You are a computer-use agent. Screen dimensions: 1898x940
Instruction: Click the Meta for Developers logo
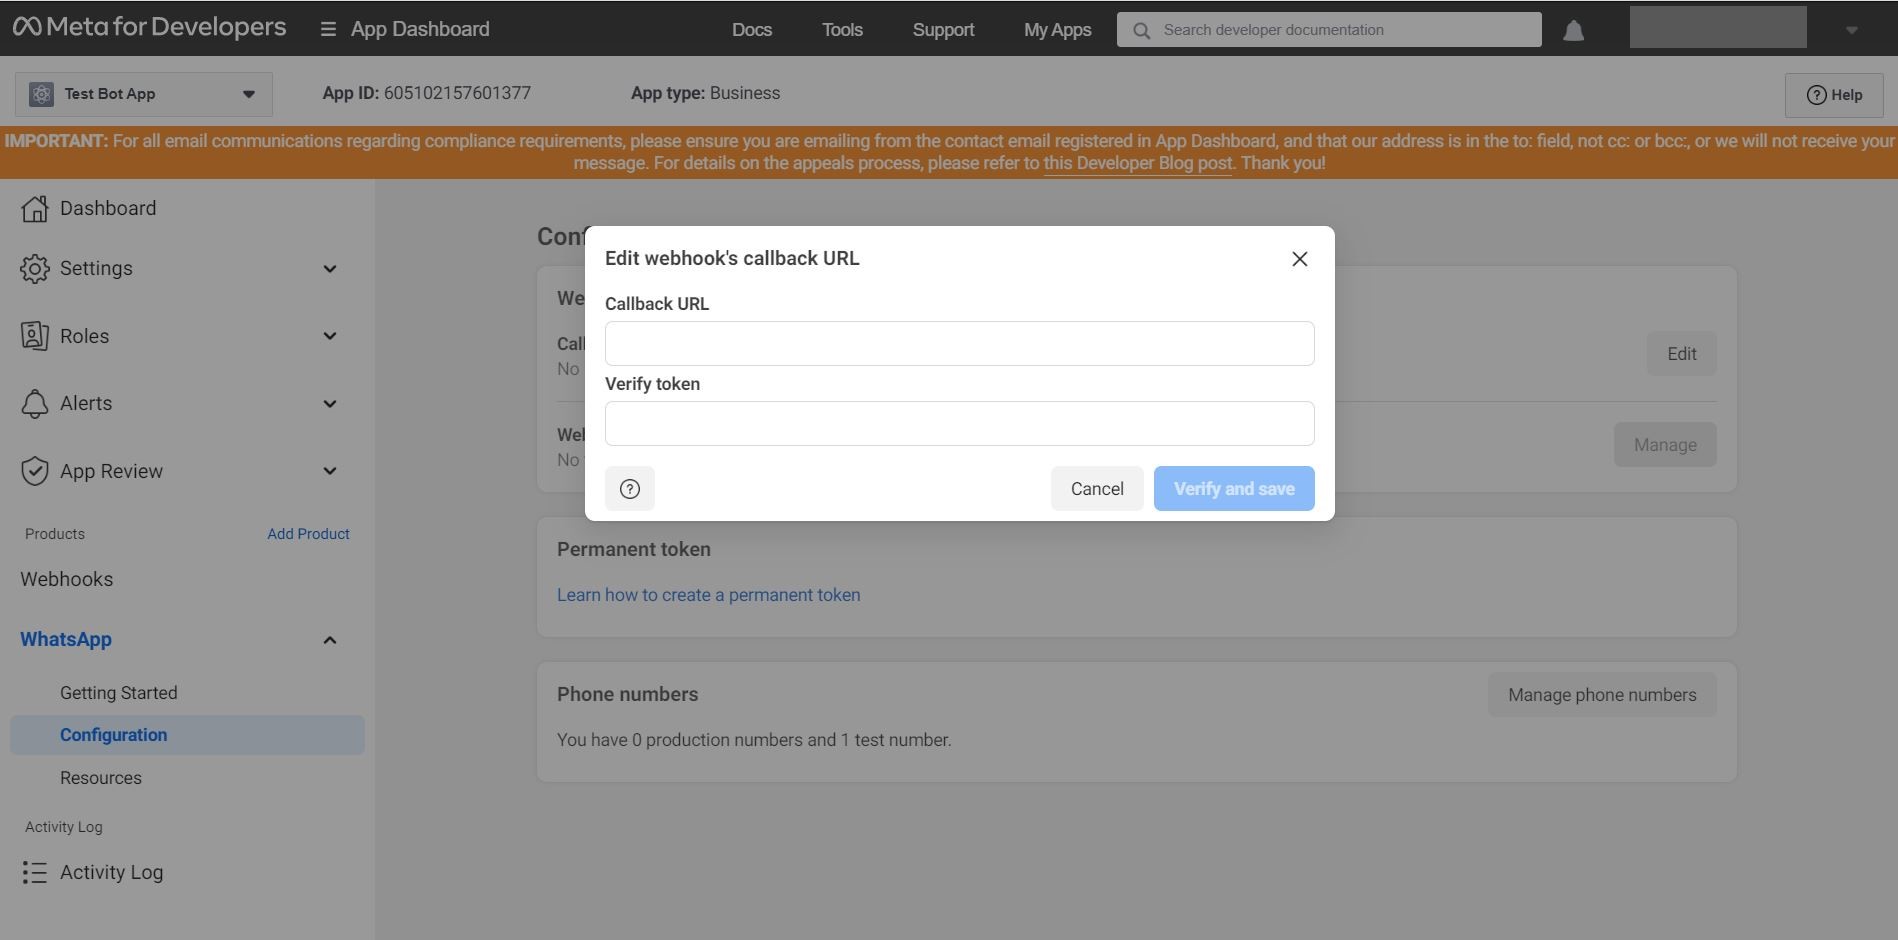pos(149,27)
